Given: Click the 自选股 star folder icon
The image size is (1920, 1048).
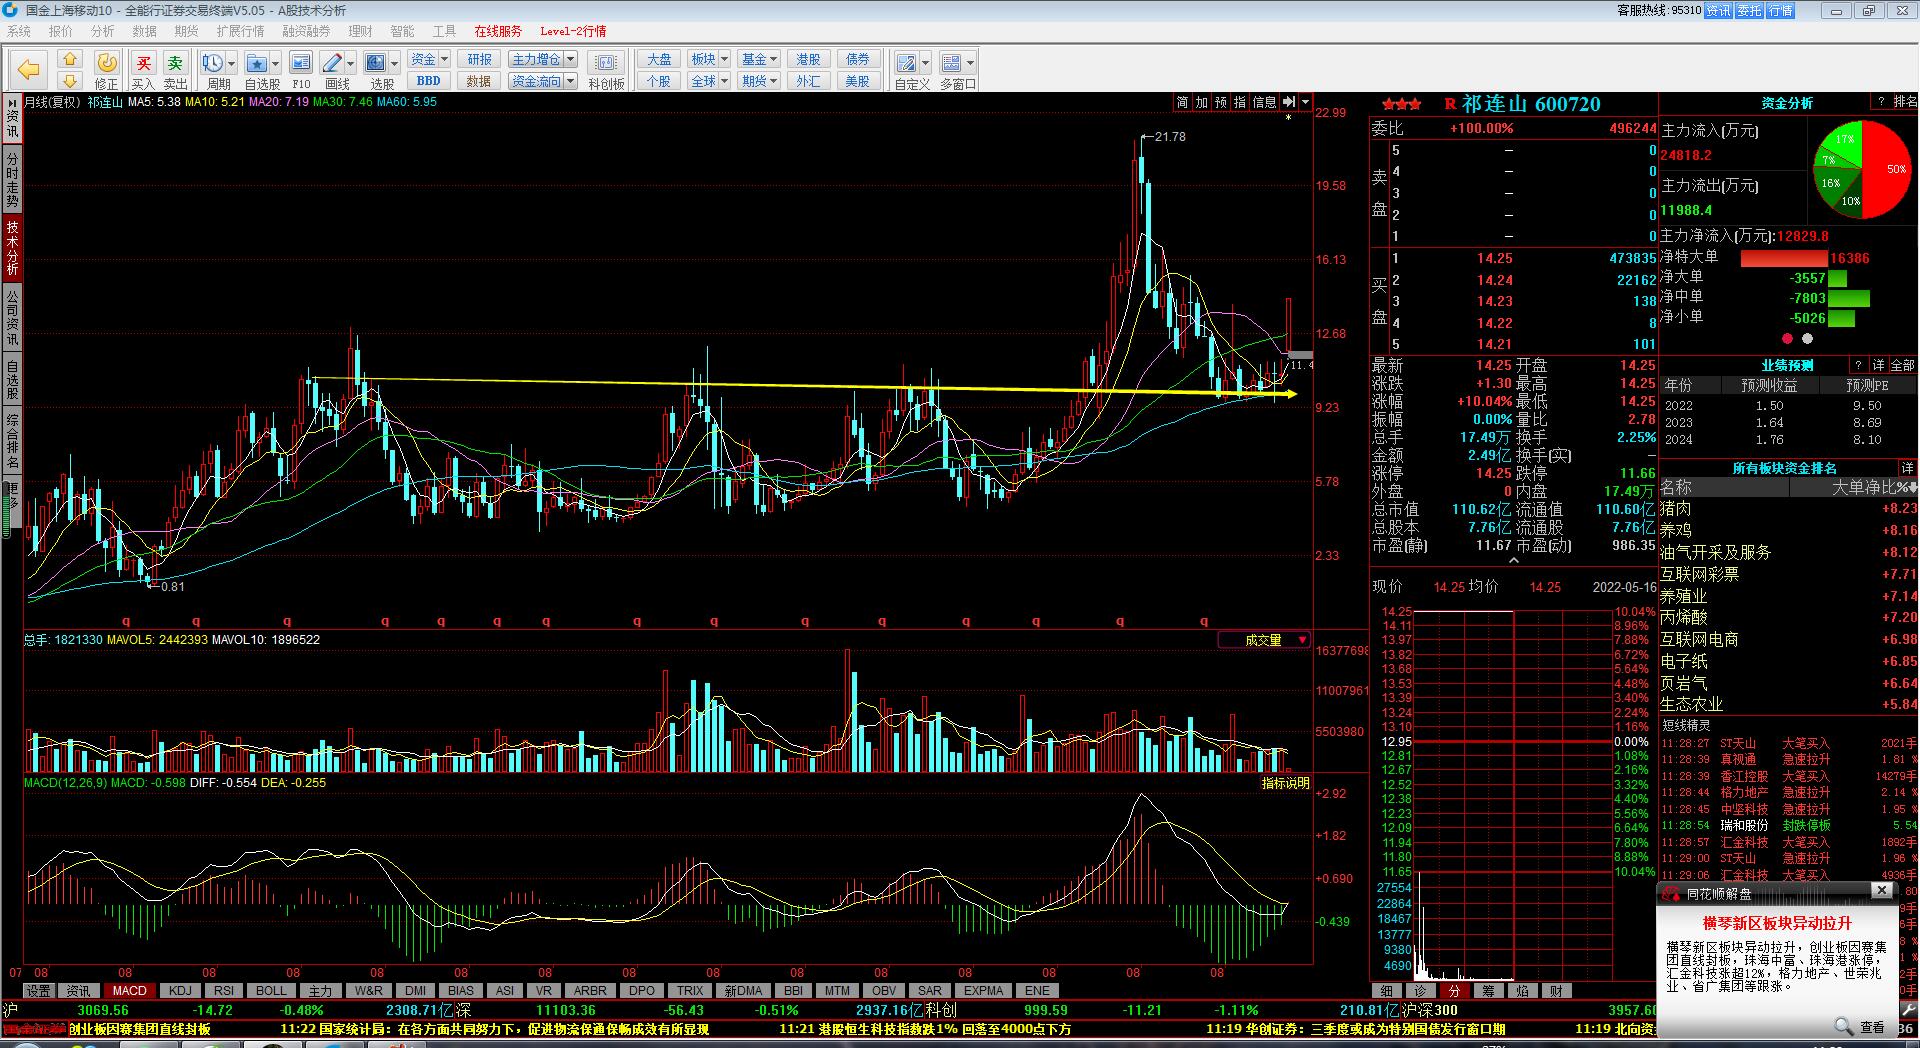Looking at the screenshot, I should click(257, 64).
